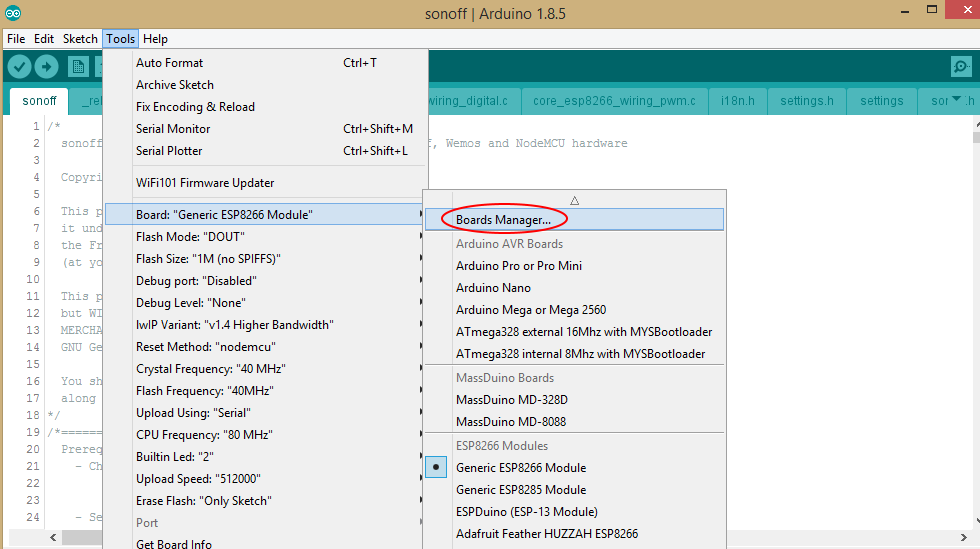Click the Verify checkmark toolbar icon
The width and height of the screenshot is (980, 549).
point(19,66)
